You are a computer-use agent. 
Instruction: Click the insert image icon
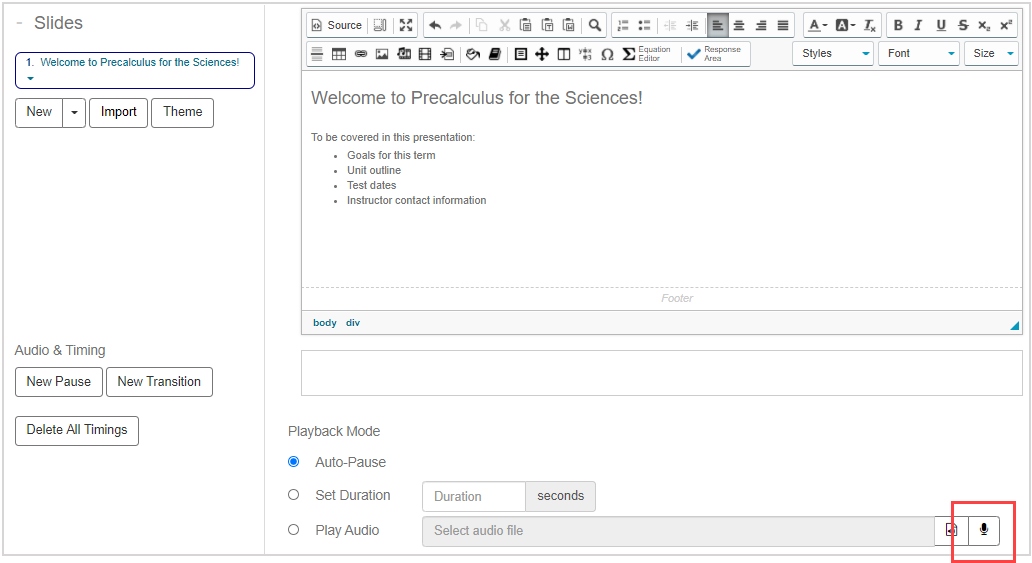click(382, 54)
